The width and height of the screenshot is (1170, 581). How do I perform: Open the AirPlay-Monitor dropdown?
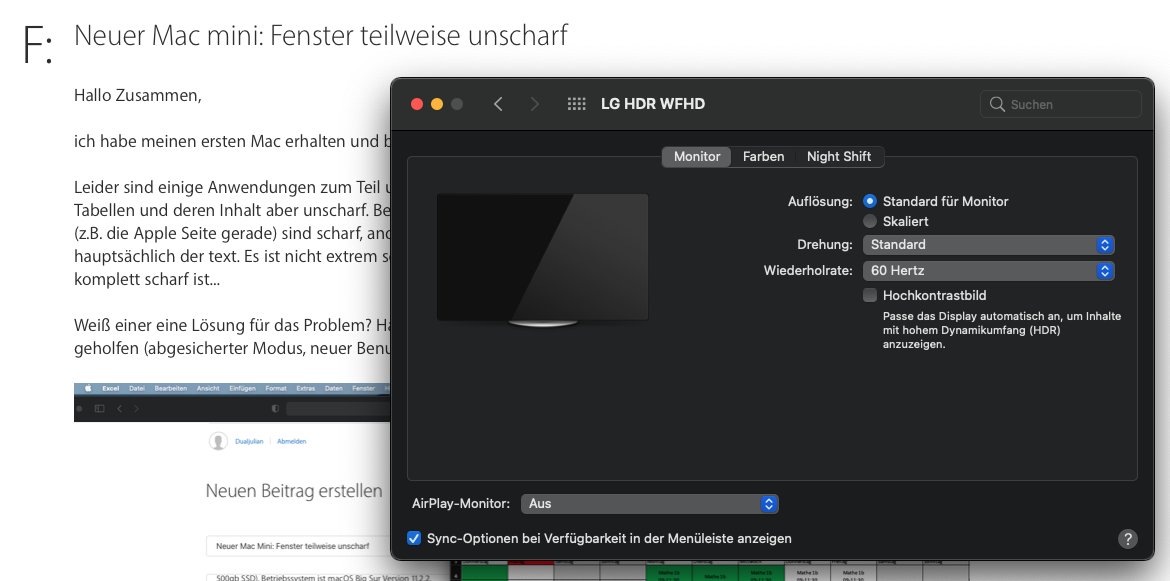[649, 504]
